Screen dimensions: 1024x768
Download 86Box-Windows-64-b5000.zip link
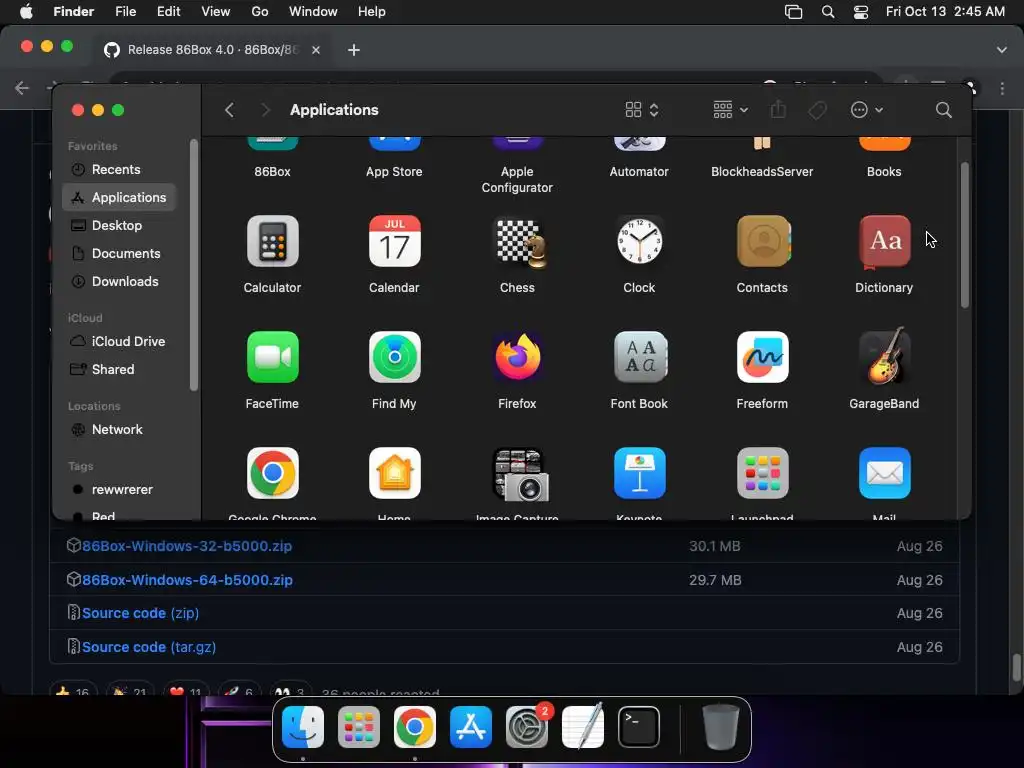[187, 580]
